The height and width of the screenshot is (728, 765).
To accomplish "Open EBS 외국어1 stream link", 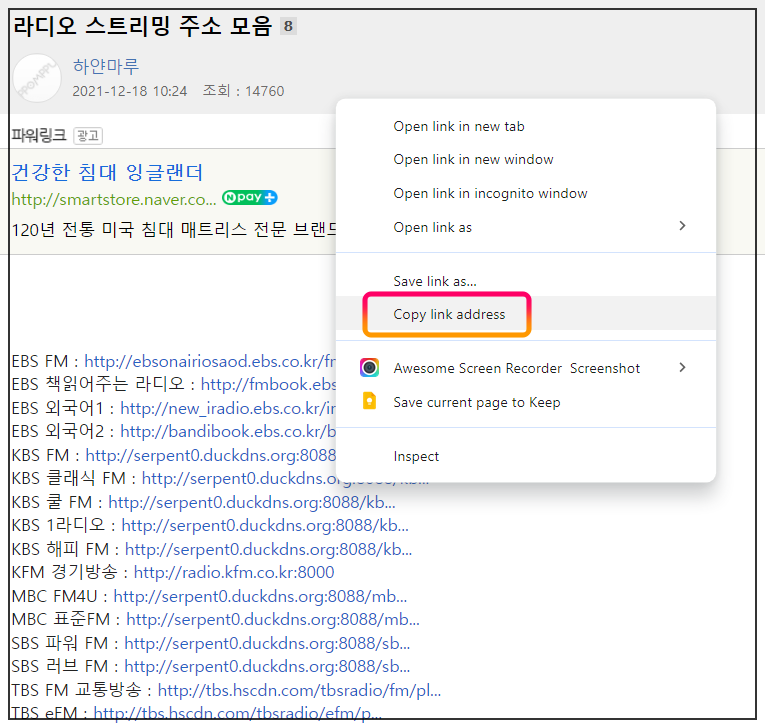I will [x=228, y=408].
